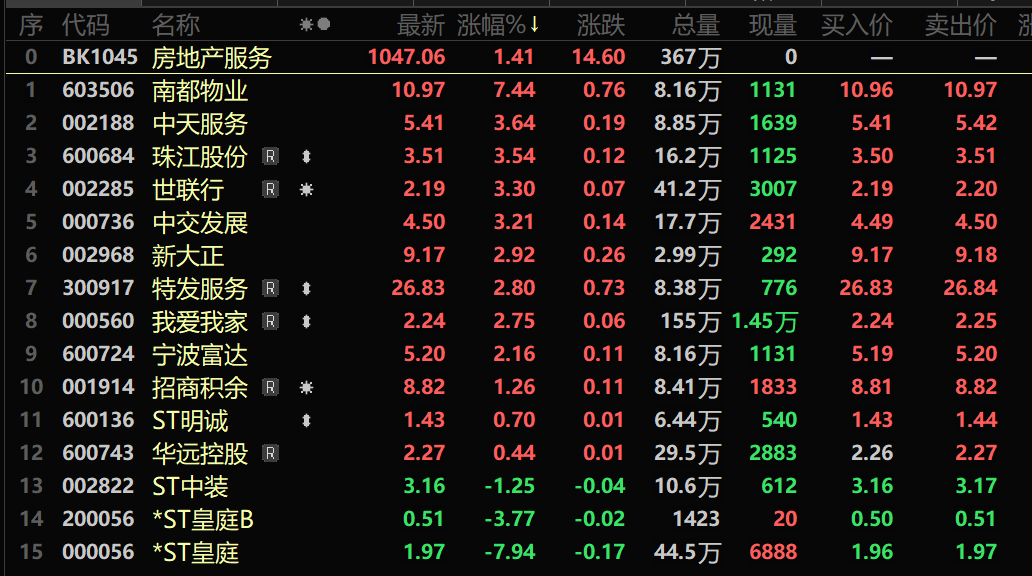
Task: Click stock code 600743
Action: click(98, 453)
